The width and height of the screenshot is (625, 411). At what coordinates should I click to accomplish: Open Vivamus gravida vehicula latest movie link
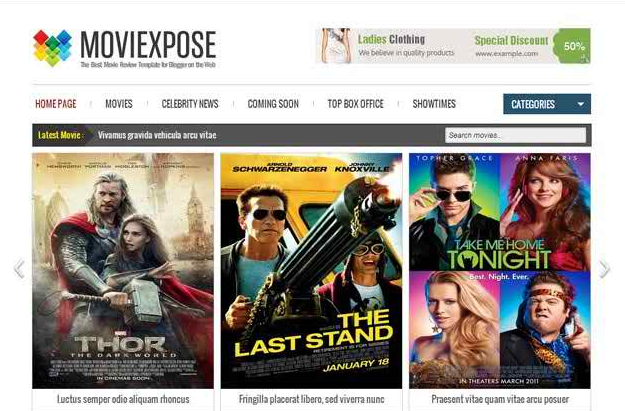[x=157, y=135]
